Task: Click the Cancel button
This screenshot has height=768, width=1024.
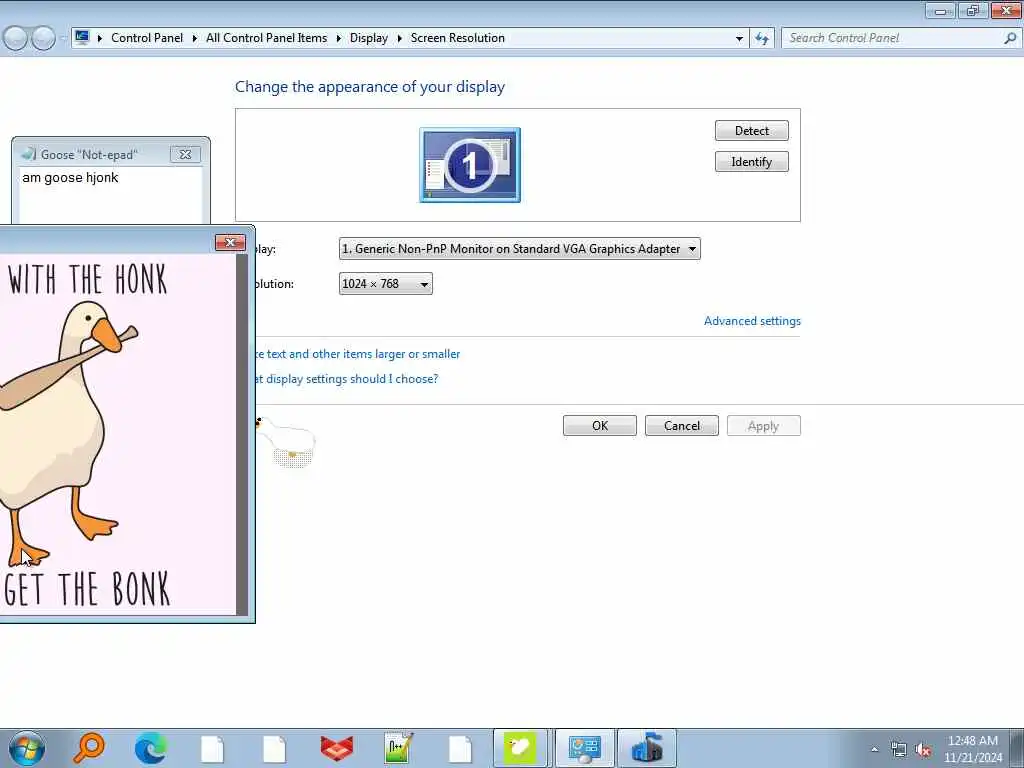Action: point(682,426)
